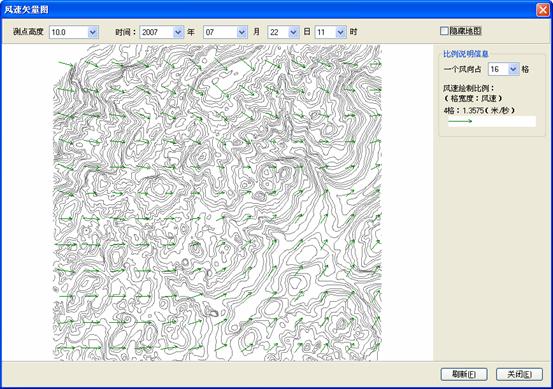Click the 关闭(E) button
Viewport: 553px width, 389px height.
pos(519,374)
